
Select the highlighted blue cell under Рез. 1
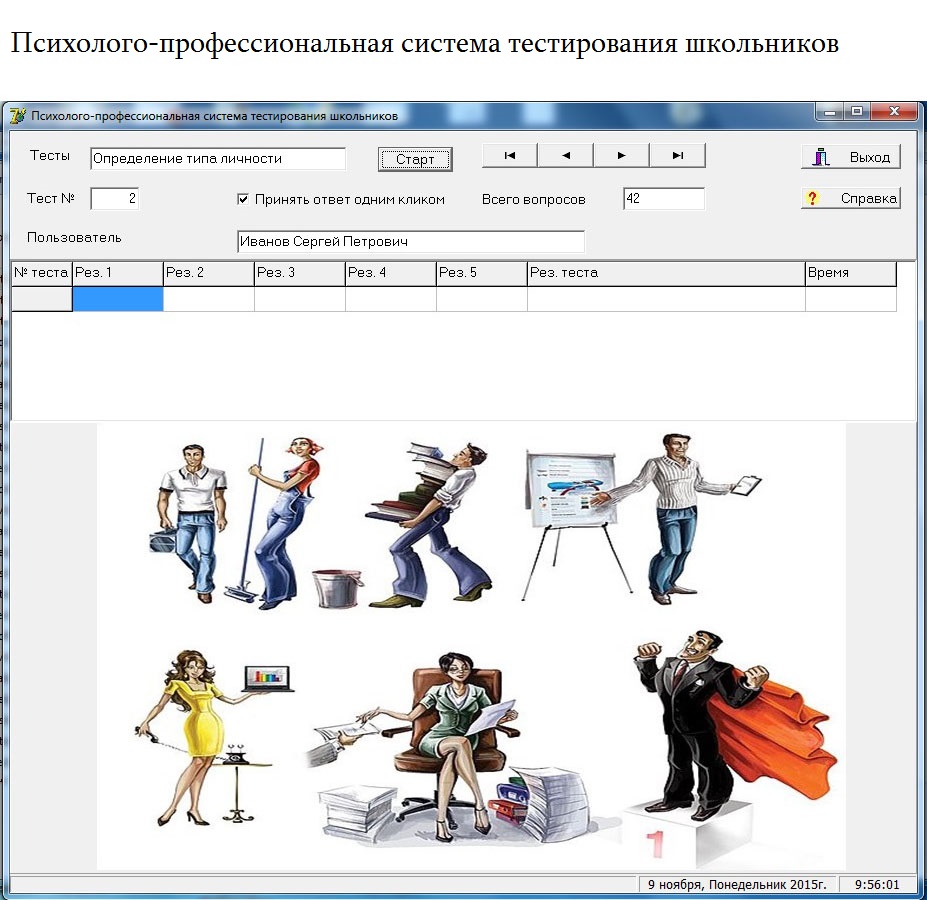(118, 299)
